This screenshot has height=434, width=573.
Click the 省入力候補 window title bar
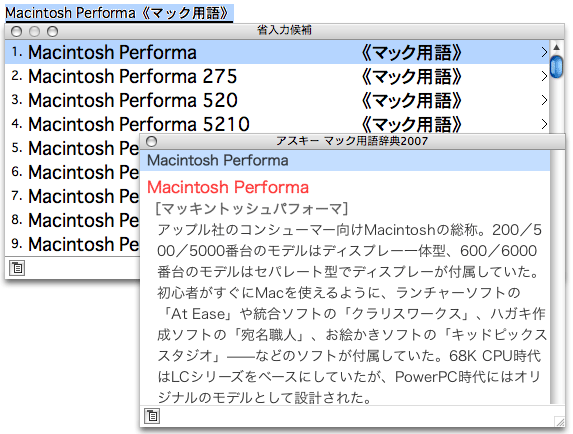click(x=284, y=31)
